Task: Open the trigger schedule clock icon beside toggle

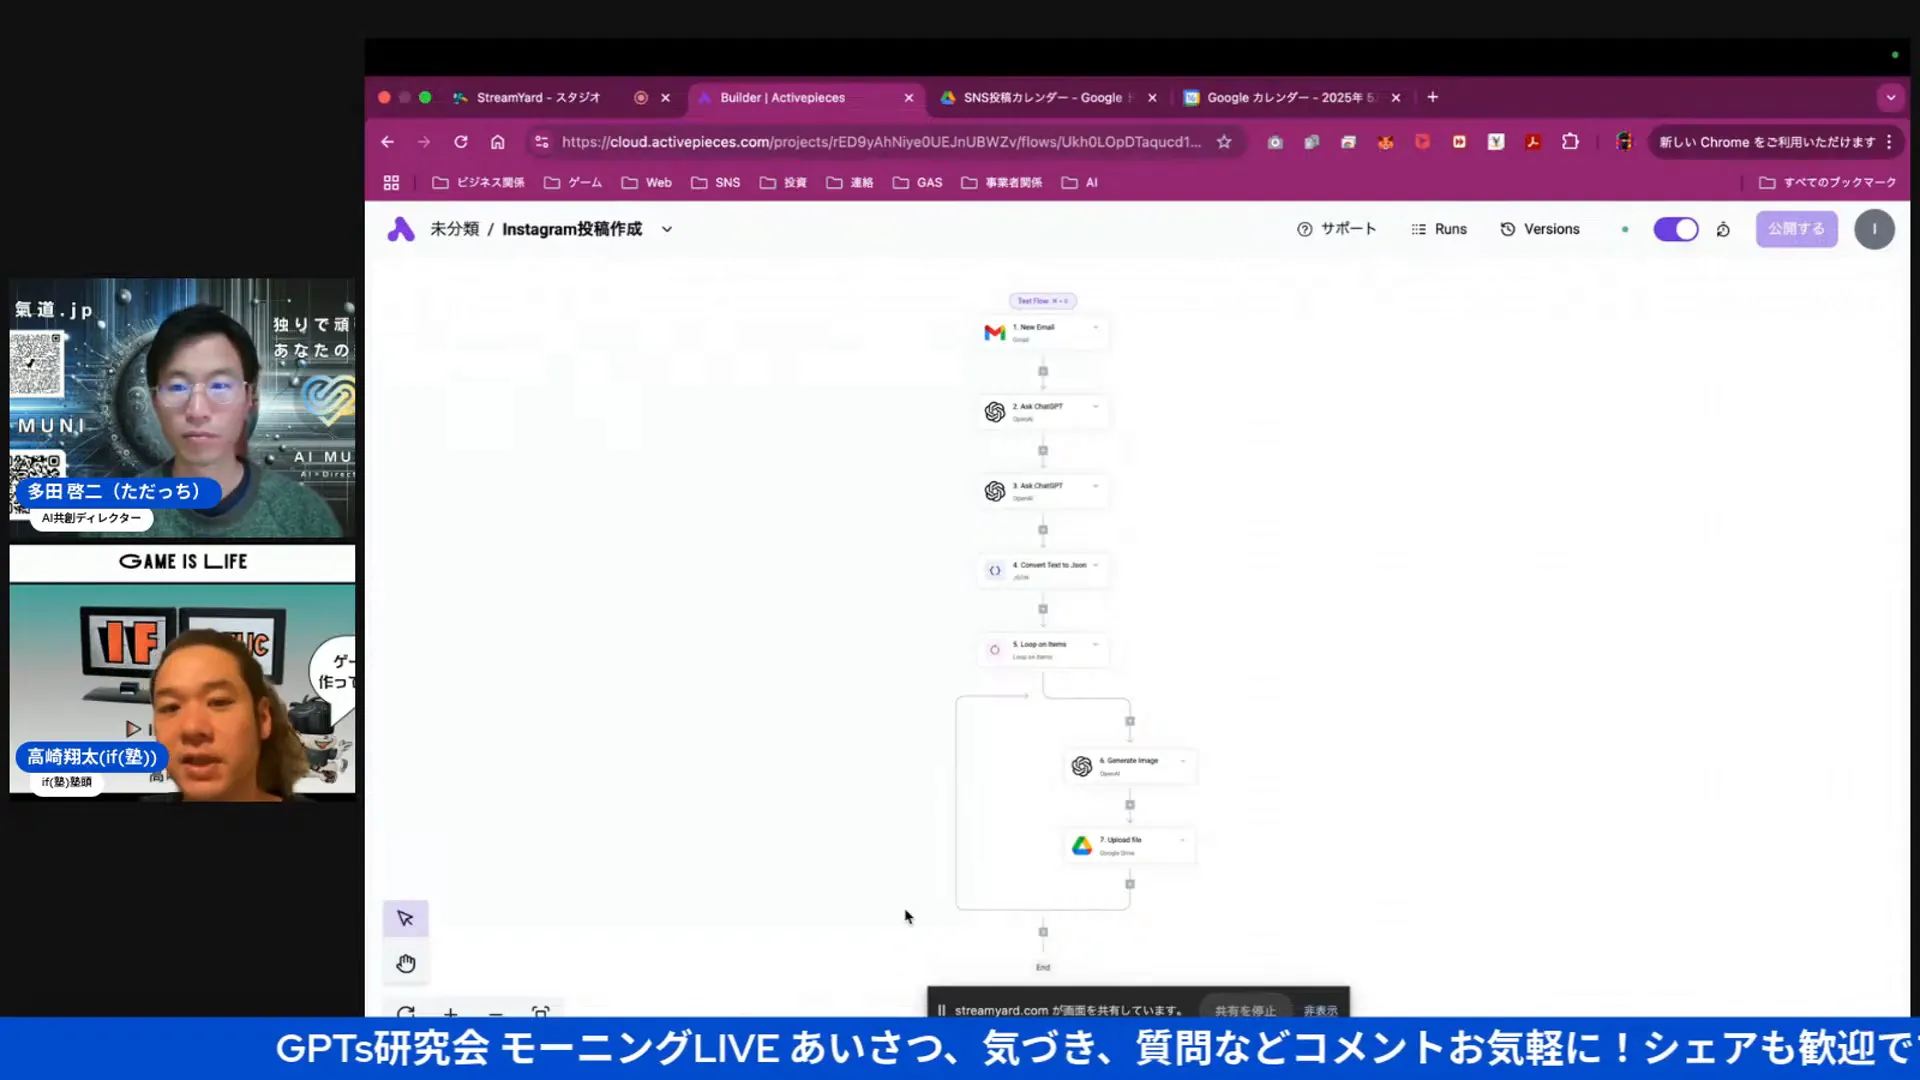Action: 1723,229
